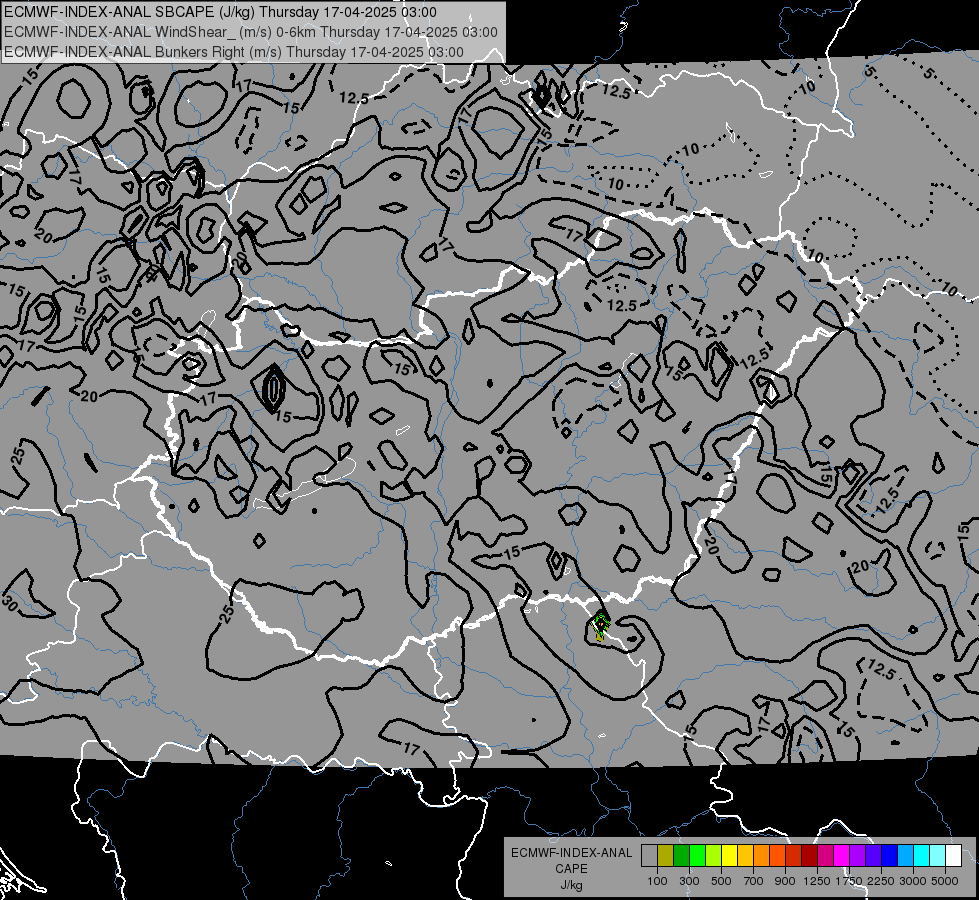Image resolution: width=979 pixels, height=900 pixels.
Task: Choose the bright magenta legend swatch
Action: (842, 856)
